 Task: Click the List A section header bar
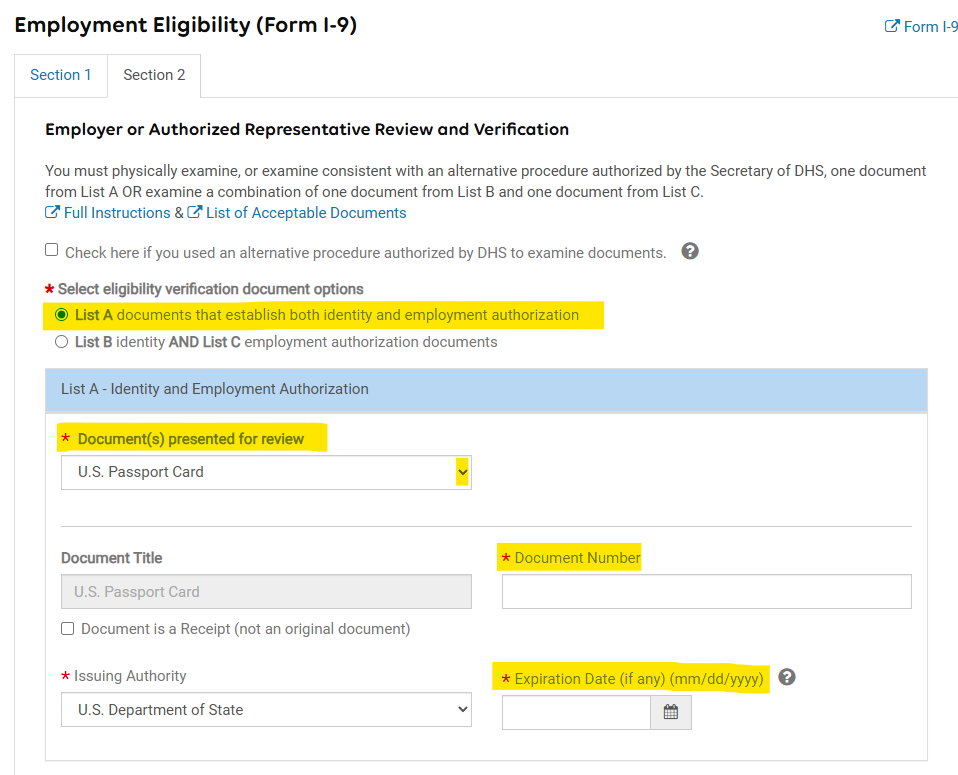pyautogui.click(x=486, y=389)
